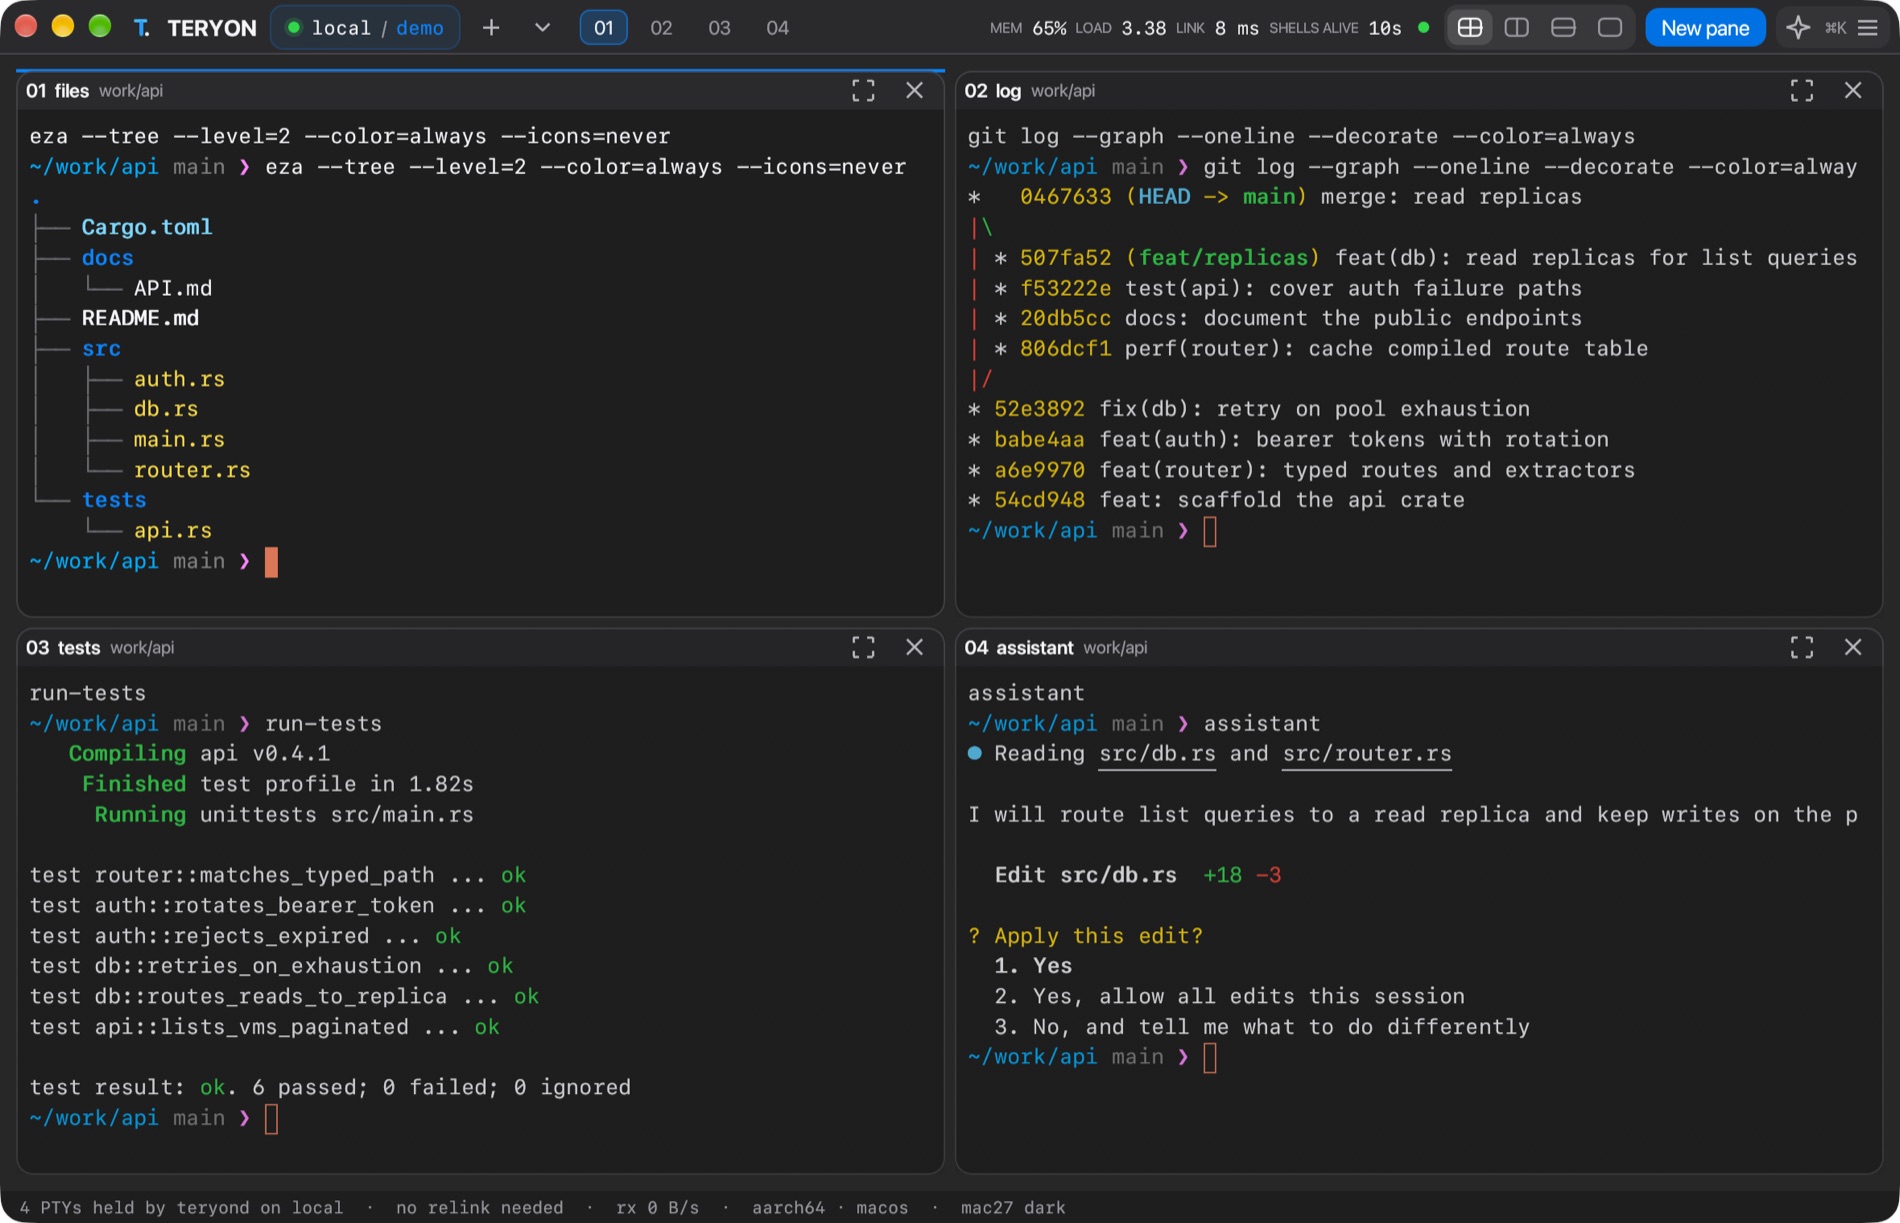This screenshot has width=1900, height=1223.
Task: Click the green shells alive status dot
Action: coord(1423,28)
